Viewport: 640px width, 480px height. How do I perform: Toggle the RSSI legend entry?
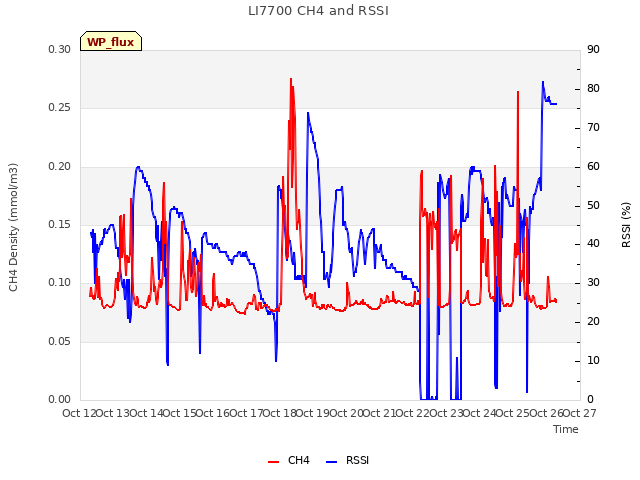point(347,460)
